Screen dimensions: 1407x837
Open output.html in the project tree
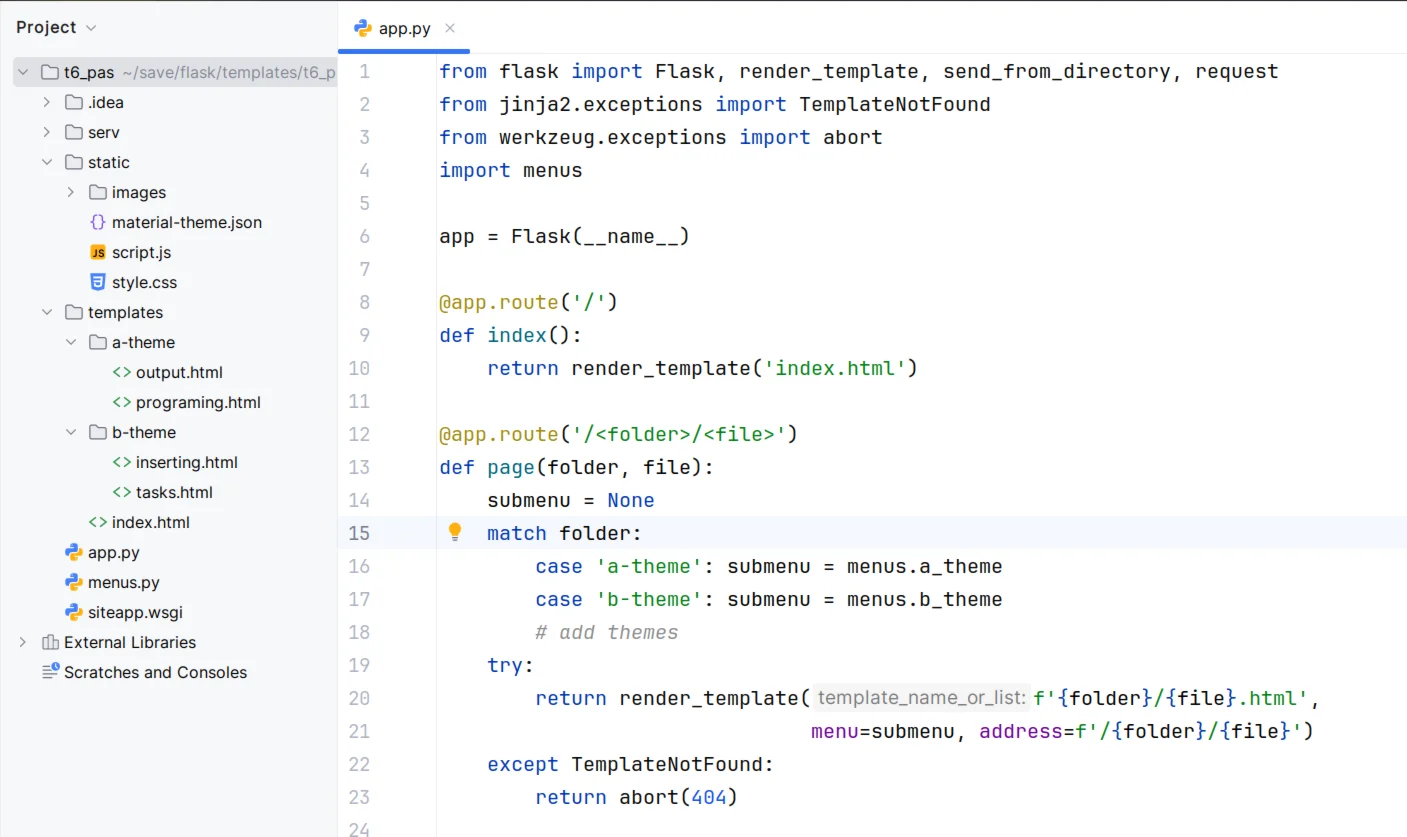pos(178,372)
